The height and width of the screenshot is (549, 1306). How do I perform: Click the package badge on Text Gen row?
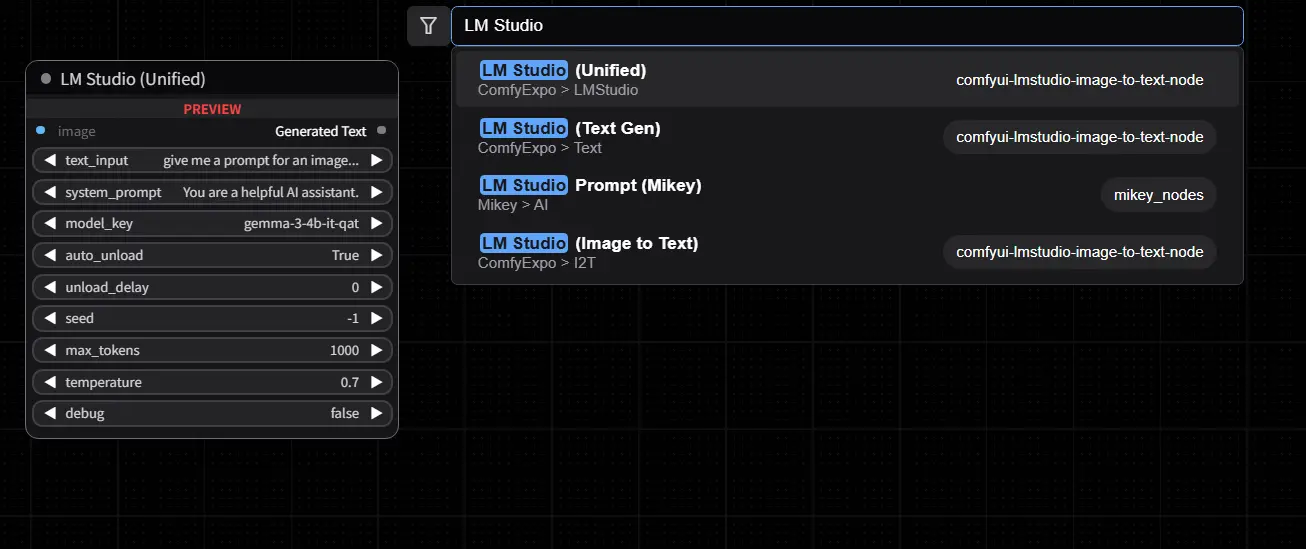1080,137
